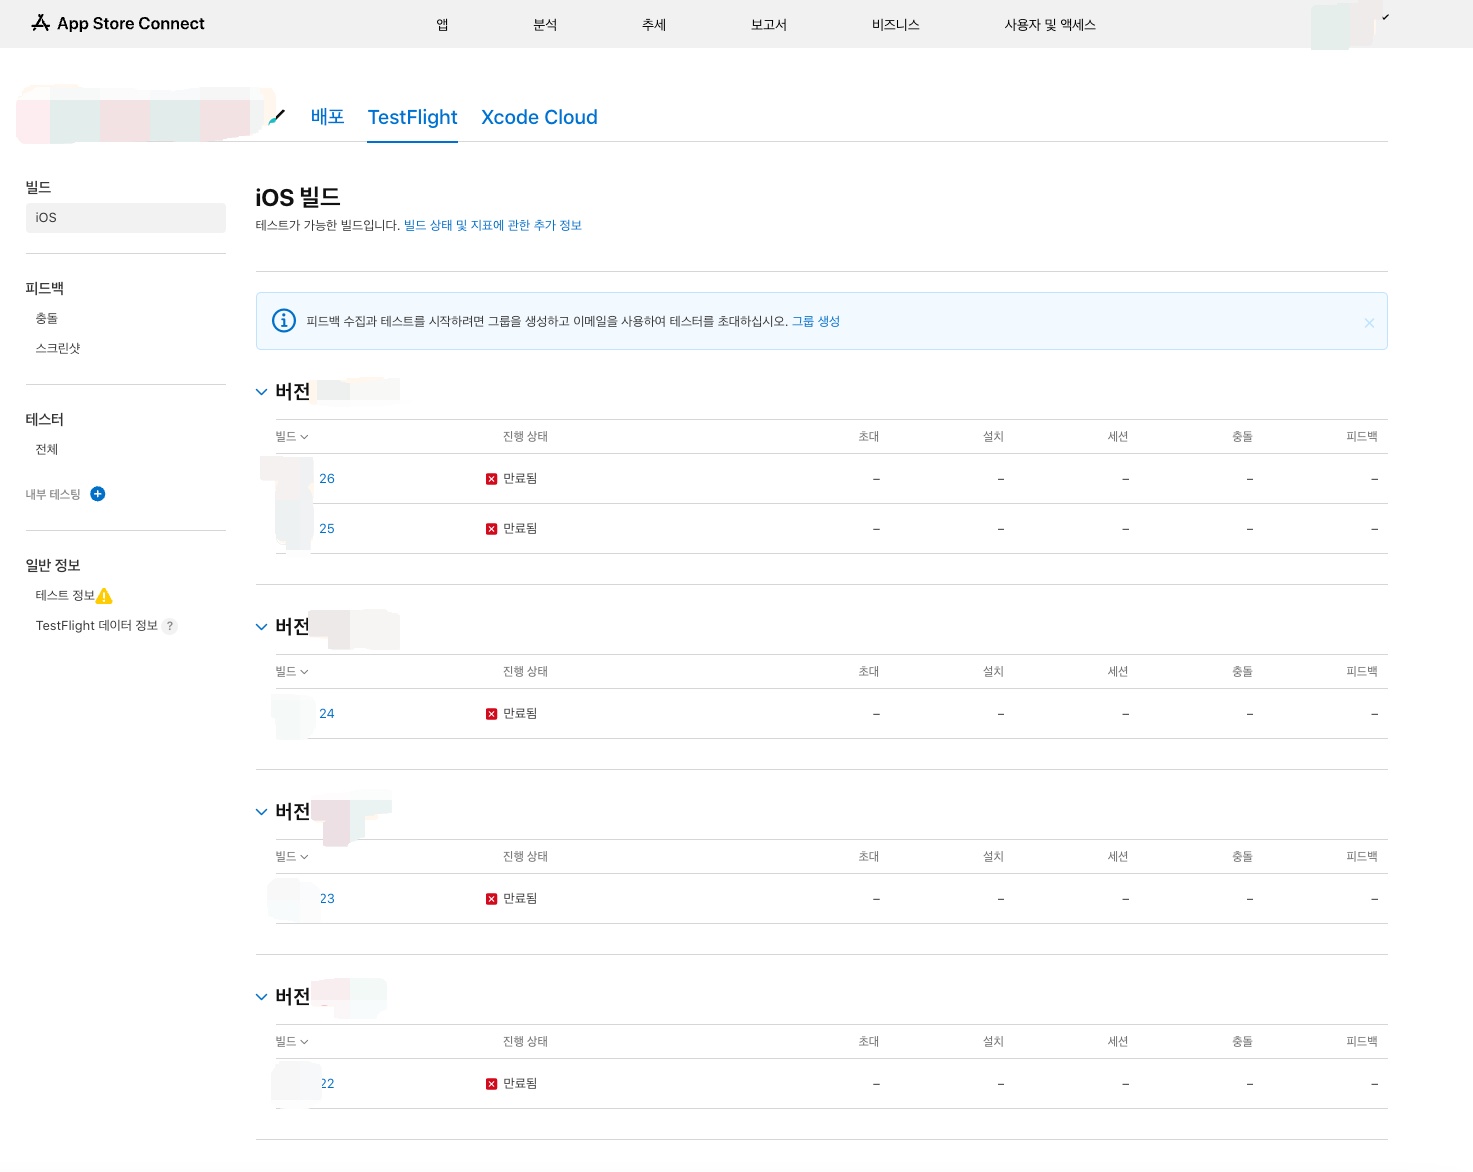Screen dimensions: 1473x1172
Task: Click the red expired icon for build 24
Action: (x=491, y=714)
